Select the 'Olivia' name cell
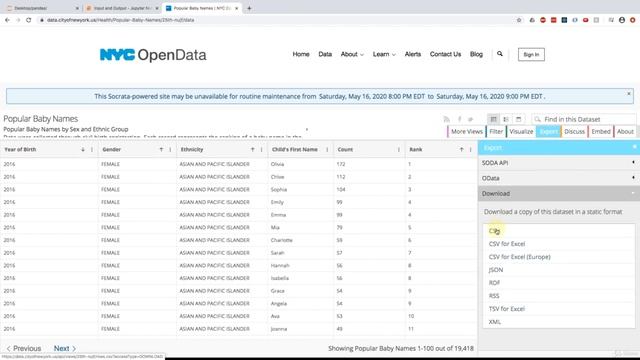 pos(277,164)
